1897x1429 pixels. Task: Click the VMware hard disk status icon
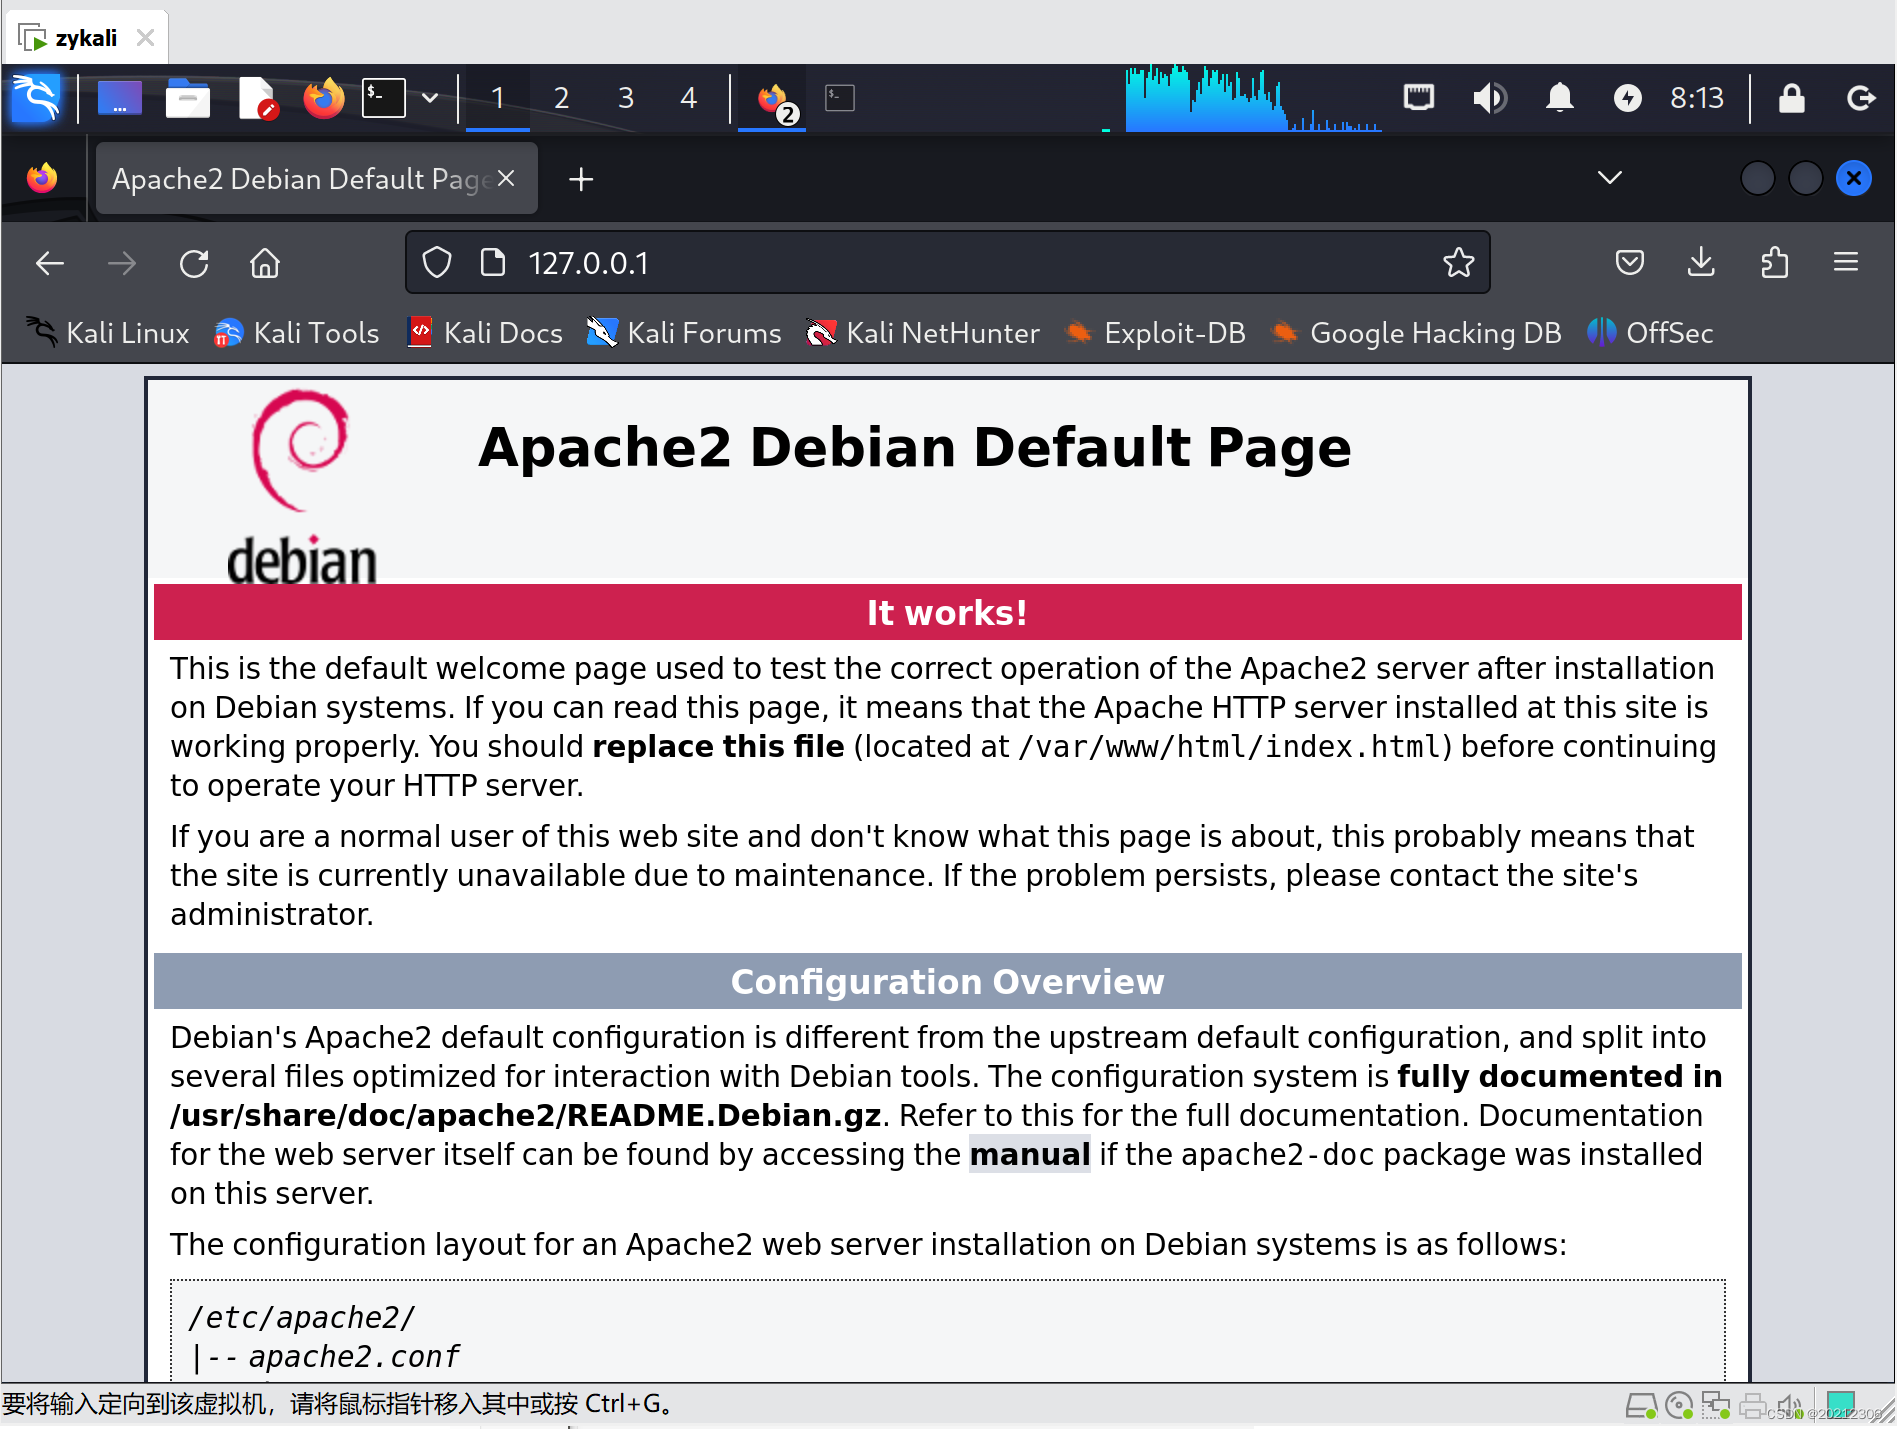click(x=1640, y=1406)
